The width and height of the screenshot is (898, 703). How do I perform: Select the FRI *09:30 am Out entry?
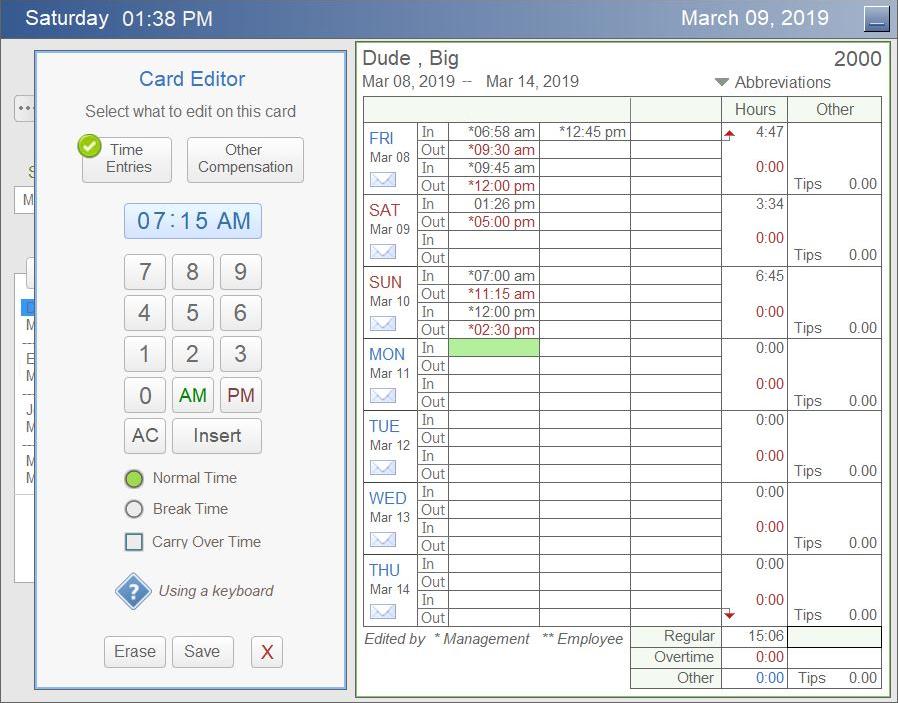point(494,150)
